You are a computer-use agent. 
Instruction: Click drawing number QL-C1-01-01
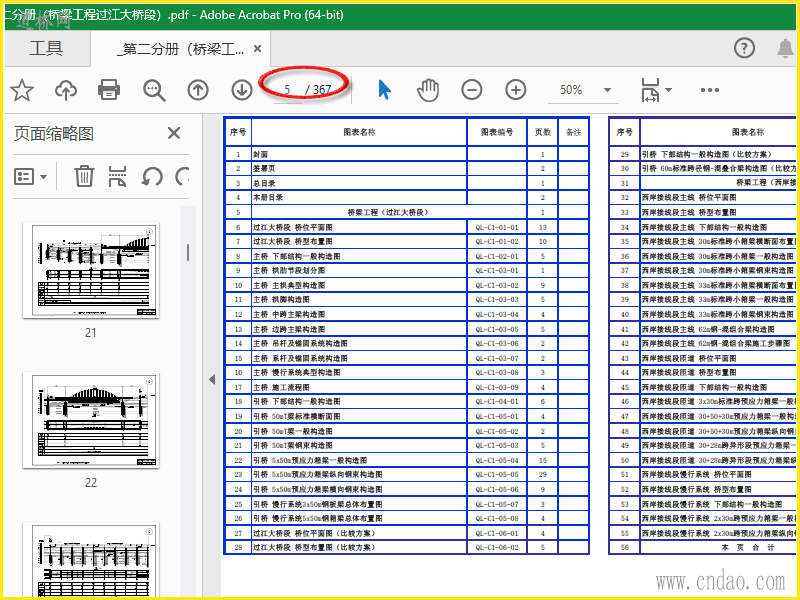[x=496, y=227]
